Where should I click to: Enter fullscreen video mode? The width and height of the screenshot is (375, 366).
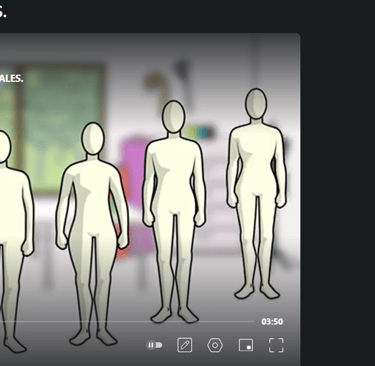(276, 345)
